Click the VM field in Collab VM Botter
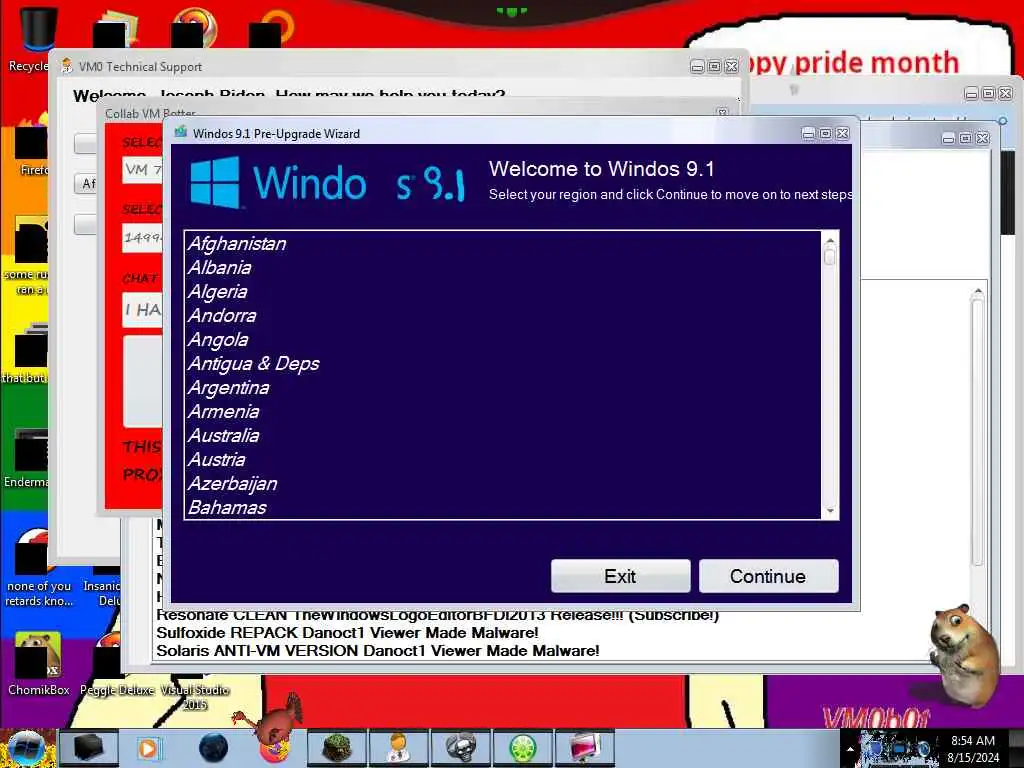The image size is (1024, 768). 142,170
